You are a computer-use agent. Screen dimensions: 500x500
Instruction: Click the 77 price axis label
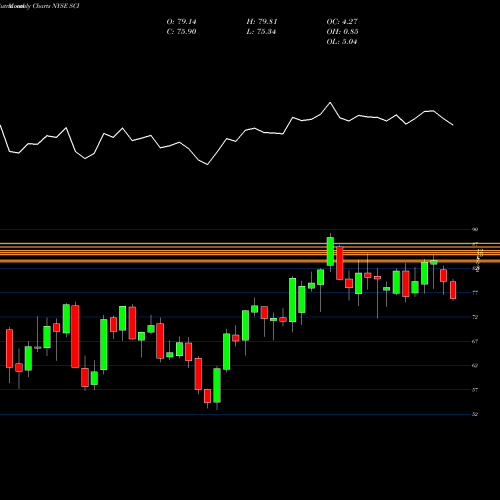(475, 293)
